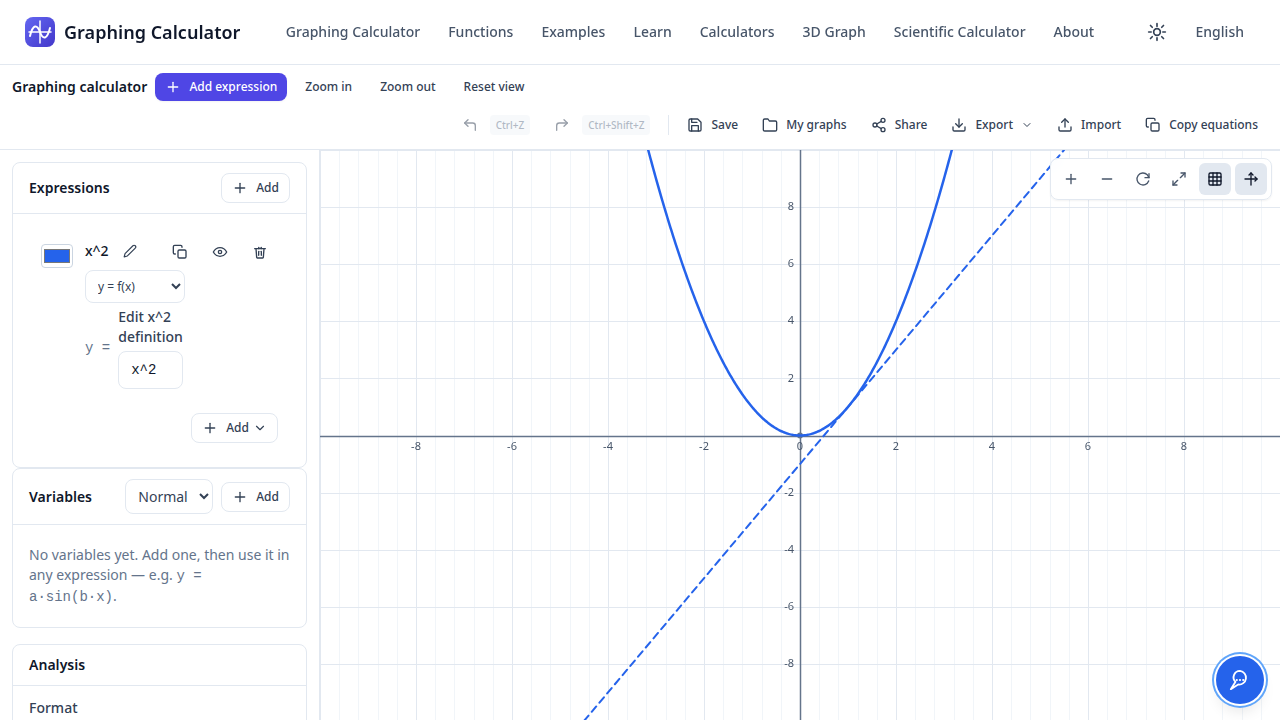1280x720 pixels.
Task: Toggle the grid lines button on graph
Action: tap(1215, 179)
